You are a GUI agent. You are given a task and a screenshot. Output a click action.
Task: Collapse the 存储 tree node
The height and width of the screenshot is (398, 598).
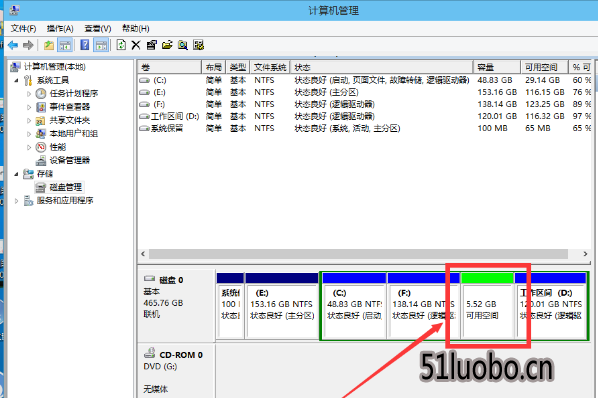point(16,174)
